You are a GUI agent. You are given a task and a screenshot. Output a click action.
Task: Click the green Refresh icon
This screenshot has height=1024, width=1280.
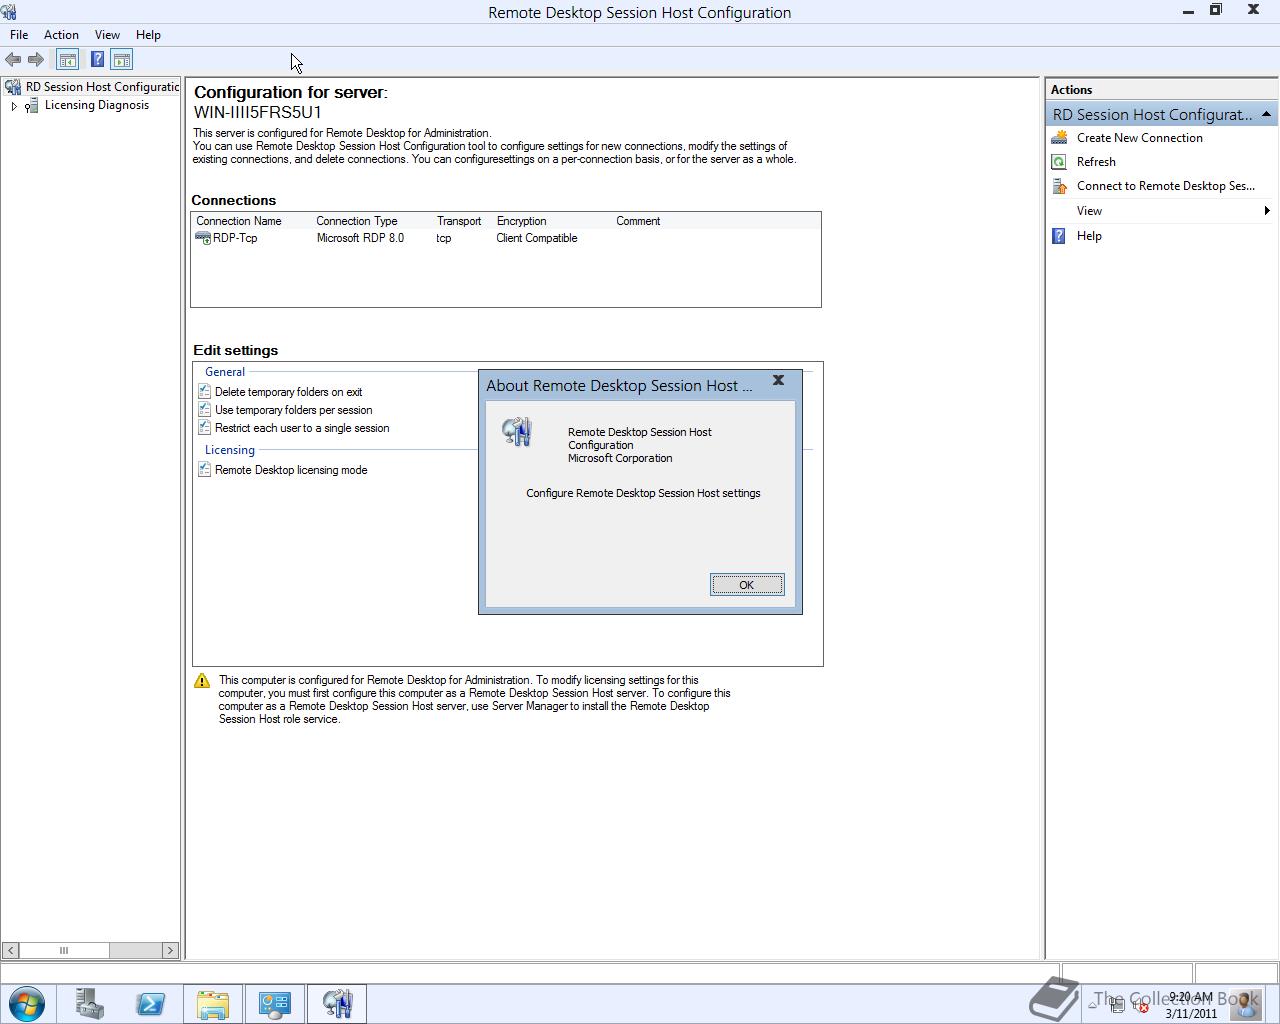click(x=1059, y=162)
